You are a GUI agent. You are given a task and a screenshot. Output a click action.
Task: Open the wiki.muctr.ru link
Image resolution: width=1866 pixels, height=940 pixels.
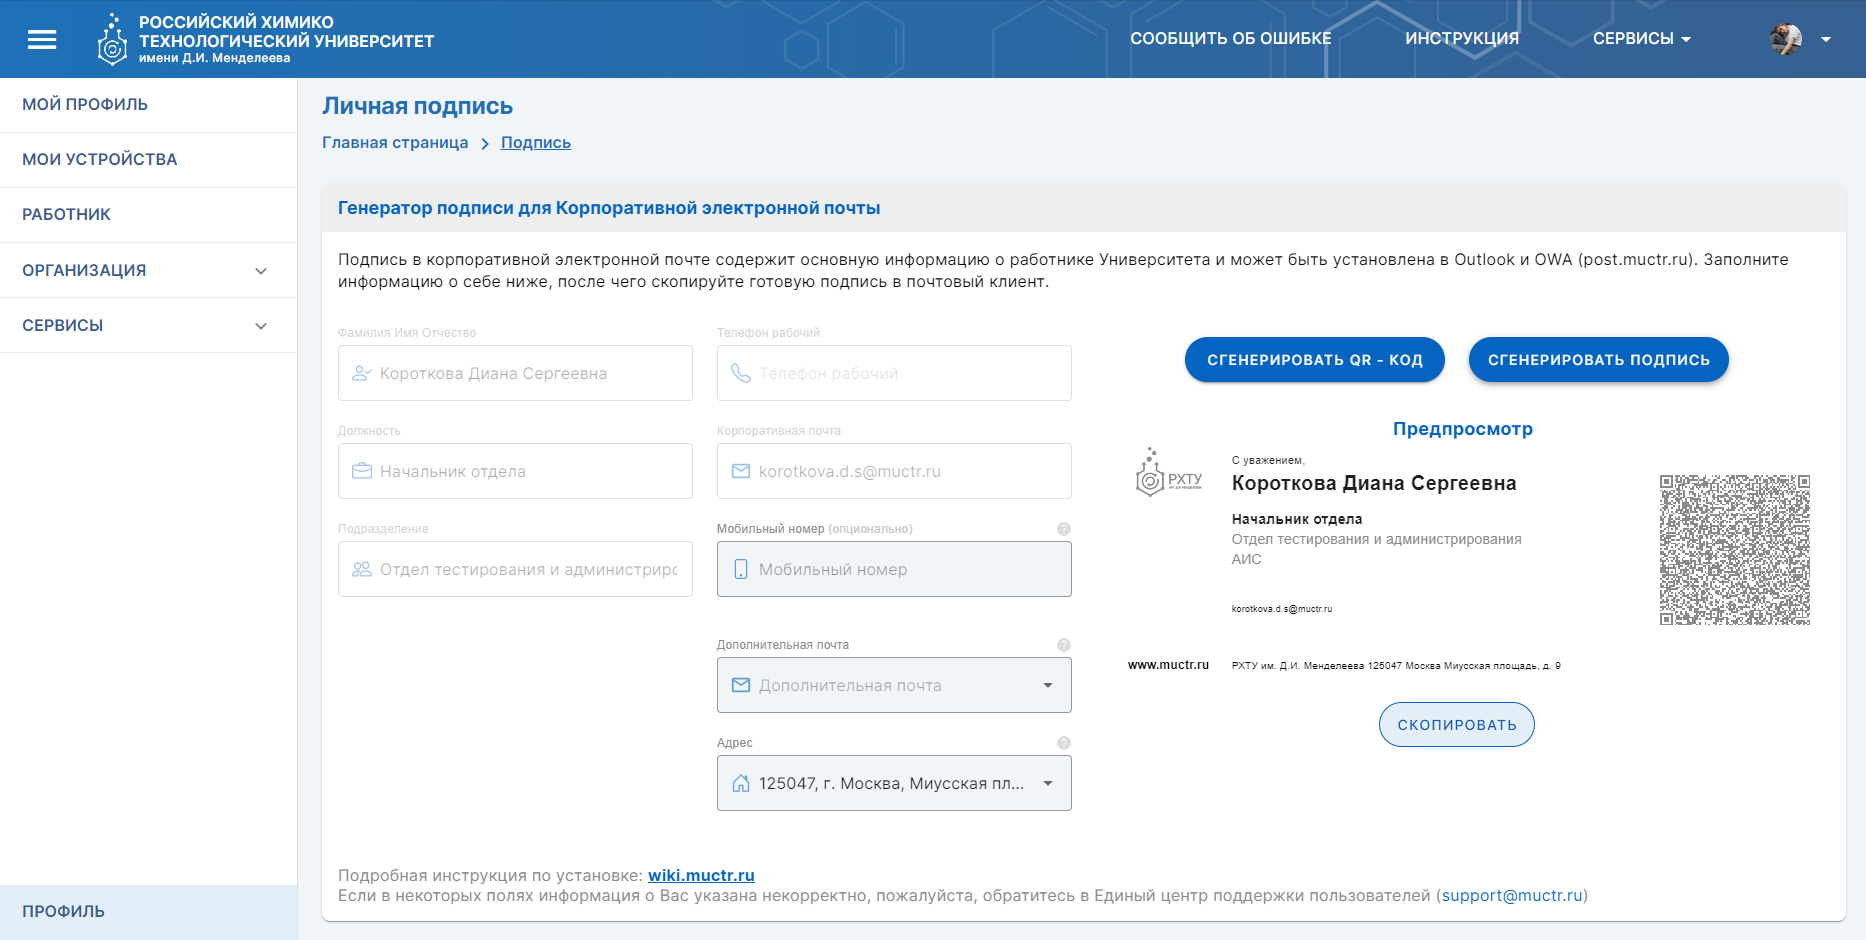tap(701, 875)
